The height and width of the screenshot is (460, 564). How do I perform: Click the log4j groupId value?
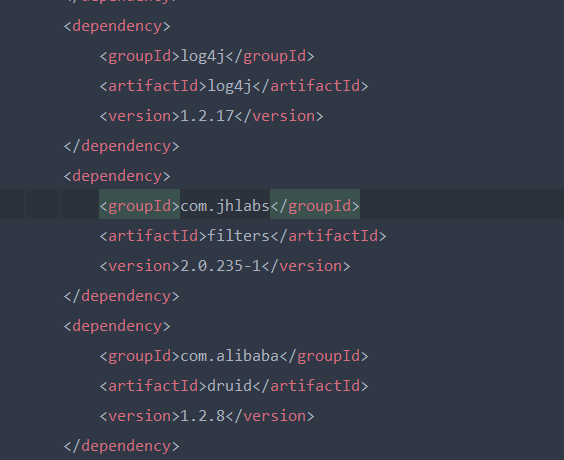203,57
